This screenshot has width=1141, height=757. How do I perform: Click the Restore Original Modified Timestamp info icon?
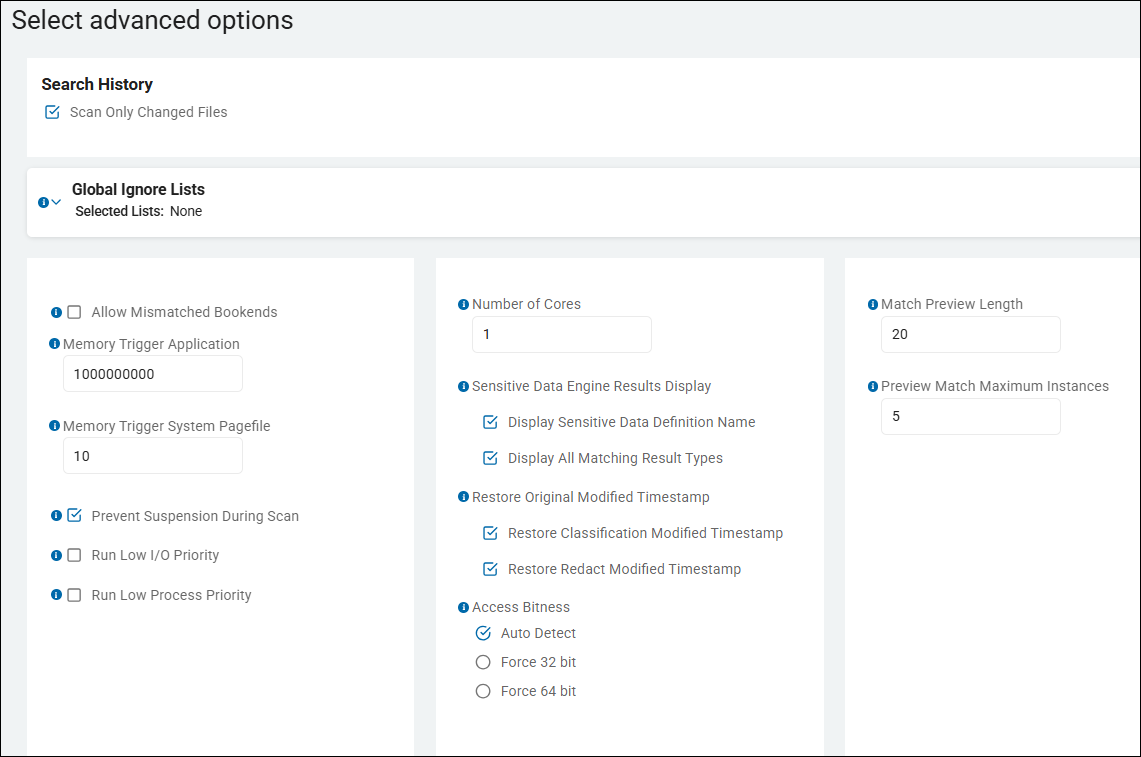464,496
